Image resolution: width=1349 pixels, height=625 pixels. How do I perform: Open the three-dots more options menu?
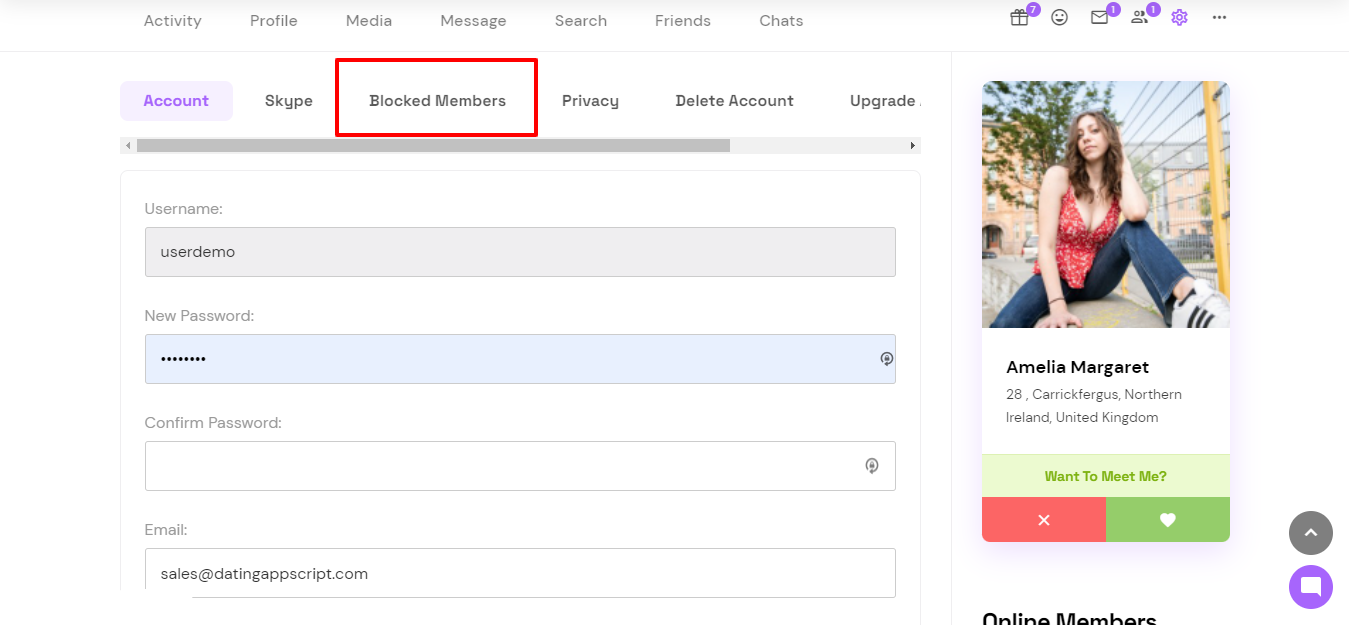tap(1219, 18)
